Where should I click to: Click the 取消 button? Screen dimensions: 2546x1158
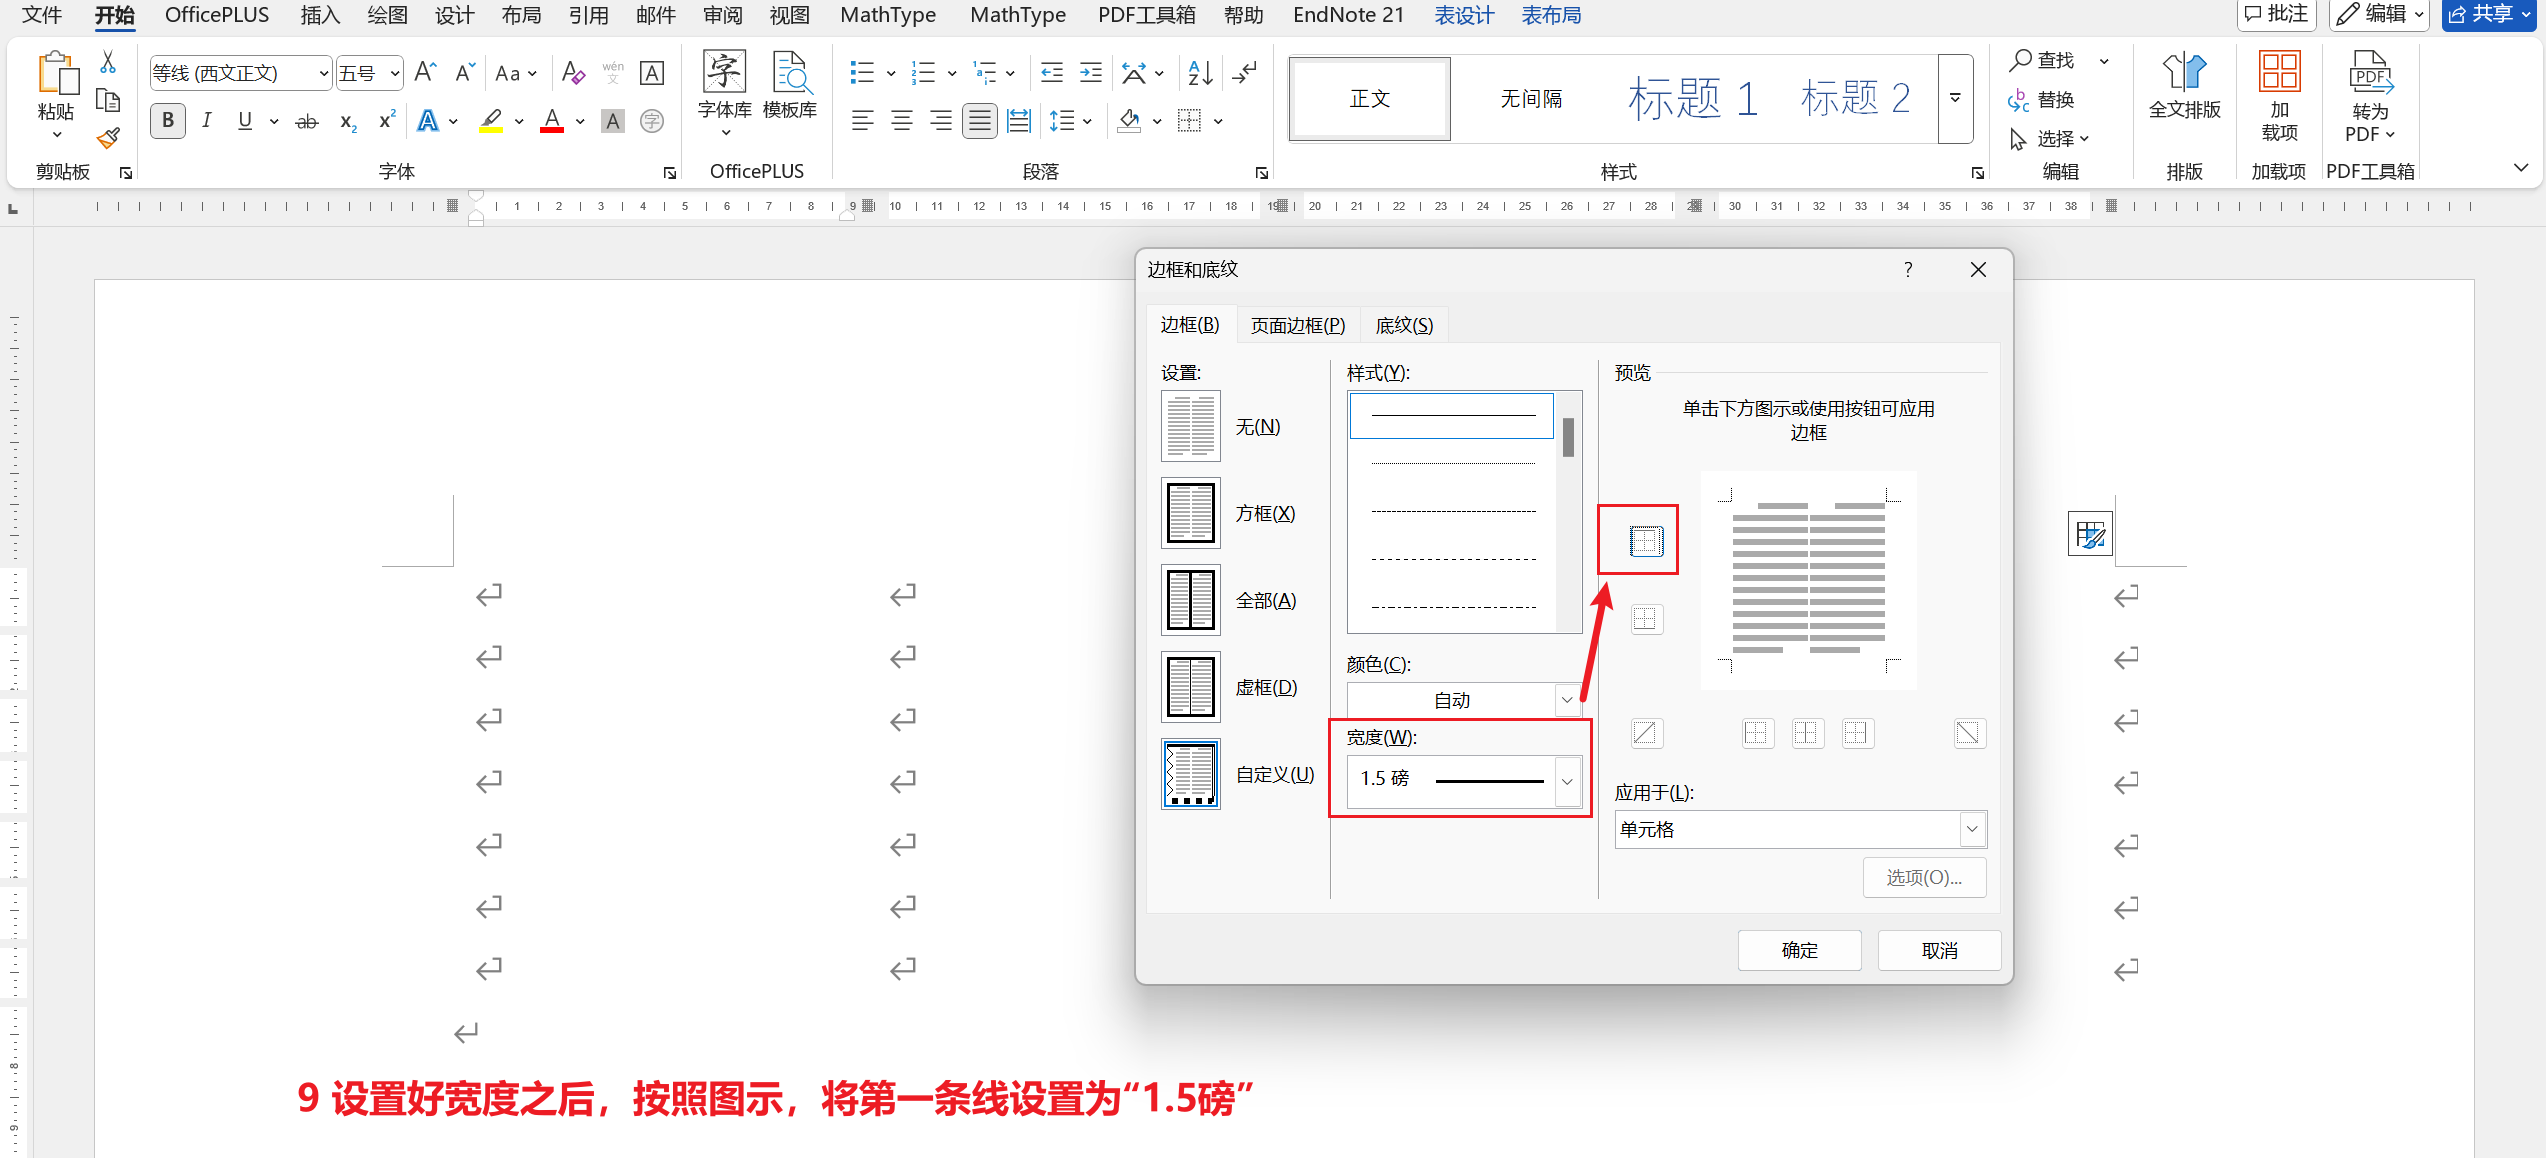pos(1939,950)
